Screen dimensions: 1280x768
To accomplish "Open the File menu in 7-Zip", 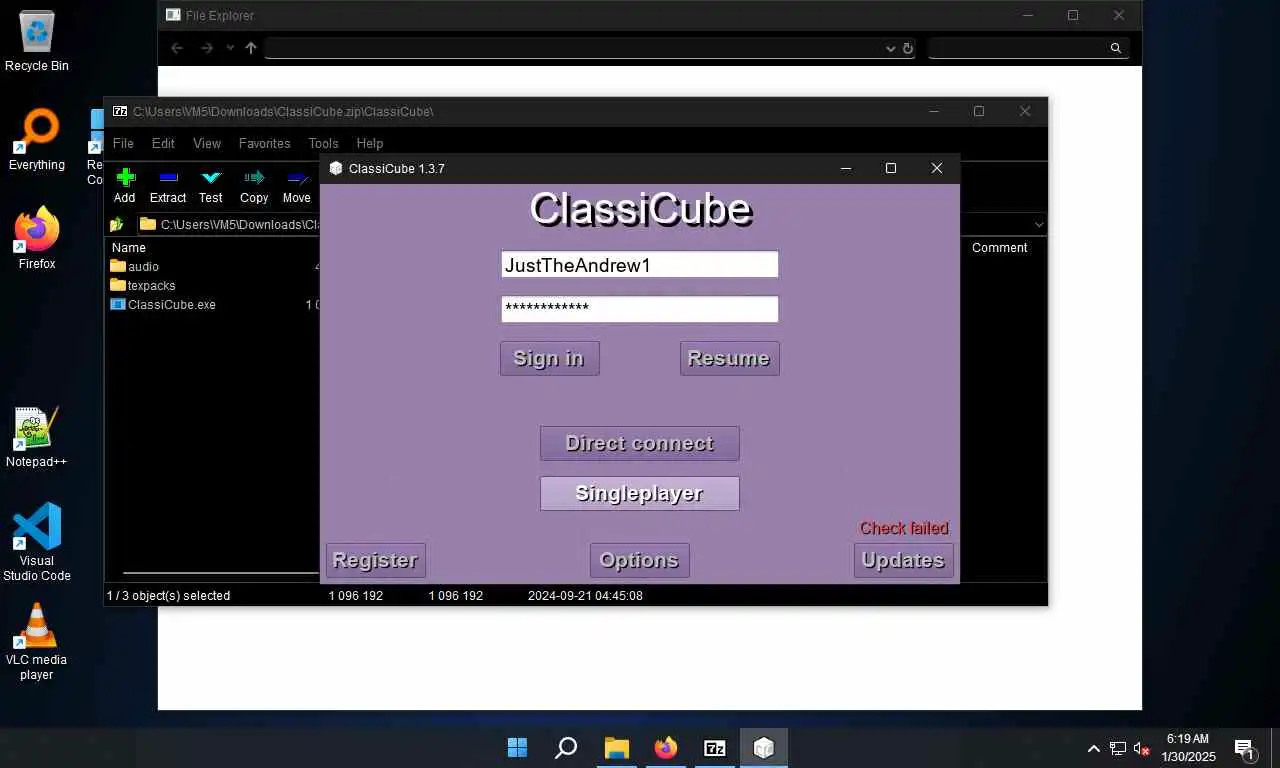I will [x=123, y=143].
